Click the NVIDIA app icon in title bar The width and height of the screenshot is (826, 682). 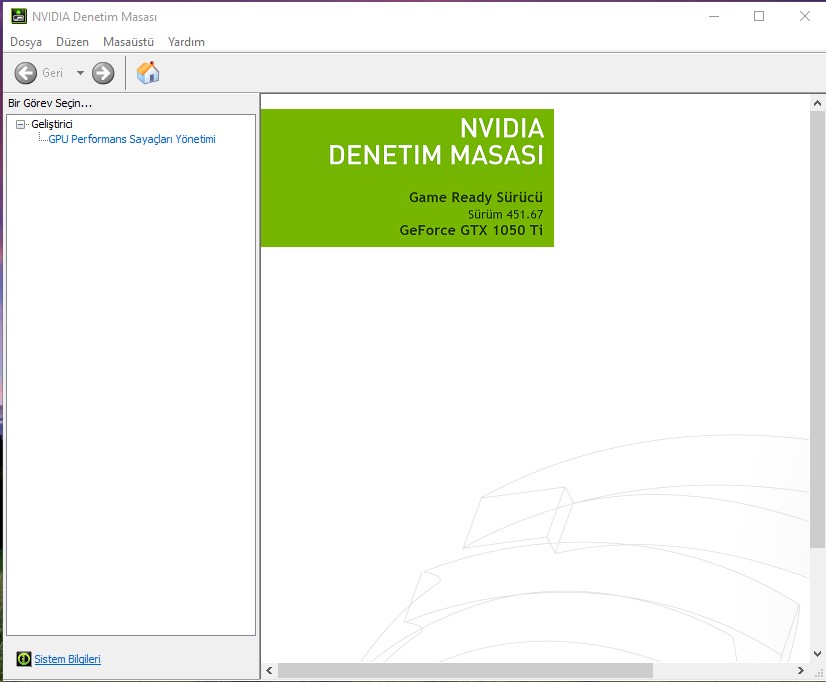(19, 16)
